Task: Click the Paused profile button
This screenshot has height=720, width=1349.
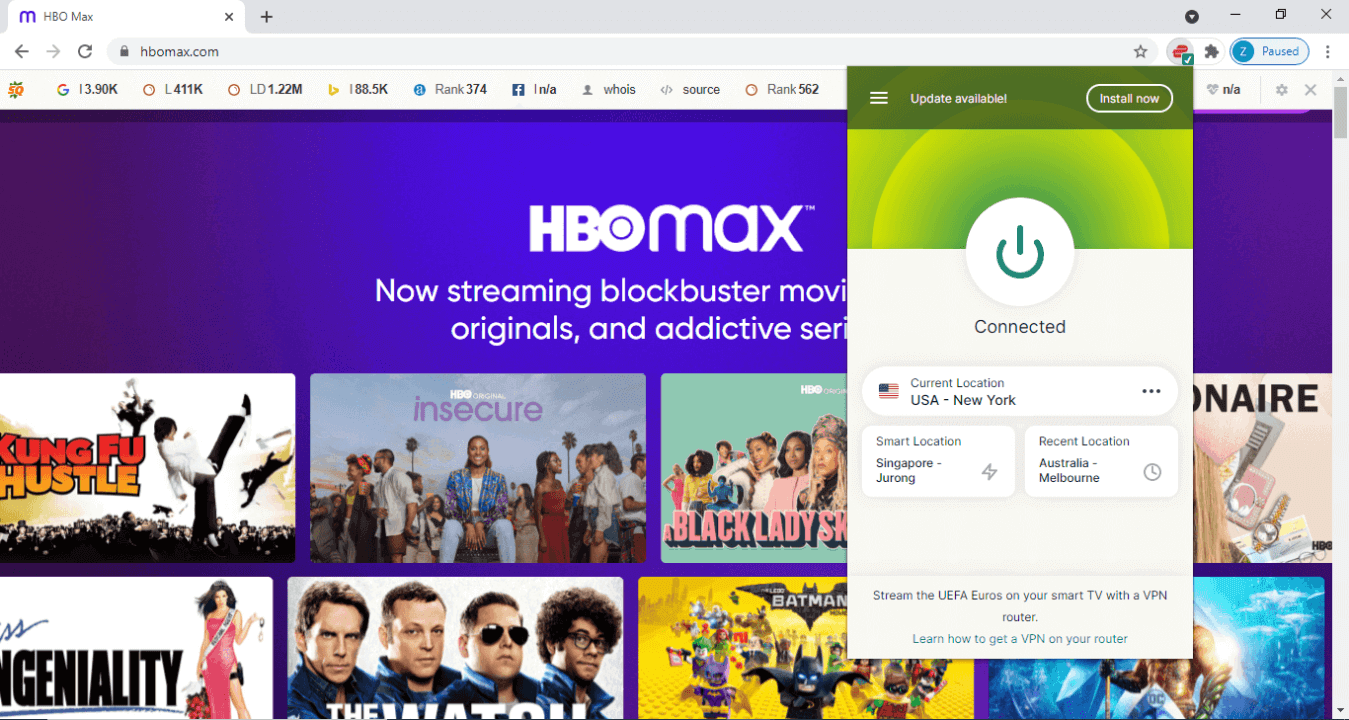Action: (x=1269, y=51)
